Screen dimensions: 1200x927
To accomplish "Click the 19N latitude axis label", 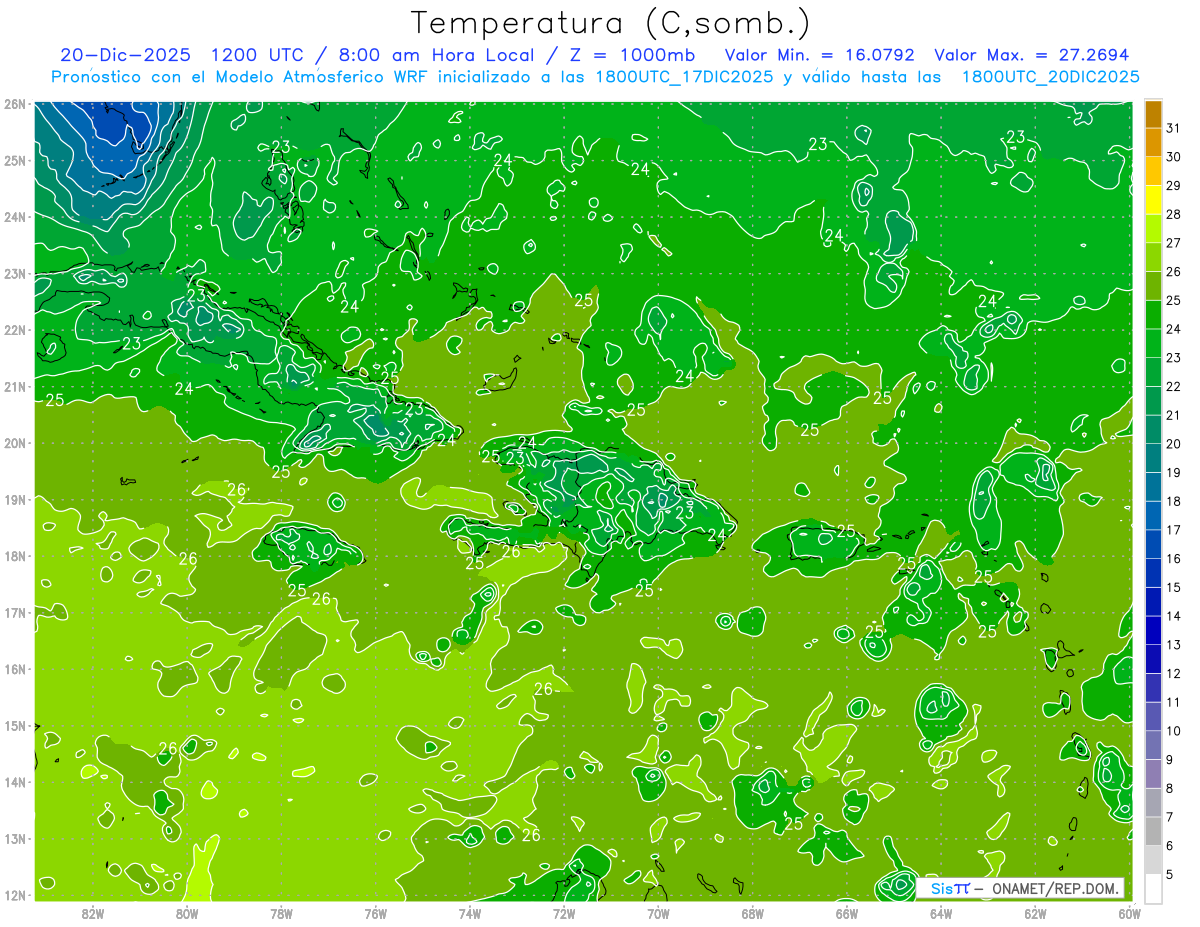I will (14, 499).
